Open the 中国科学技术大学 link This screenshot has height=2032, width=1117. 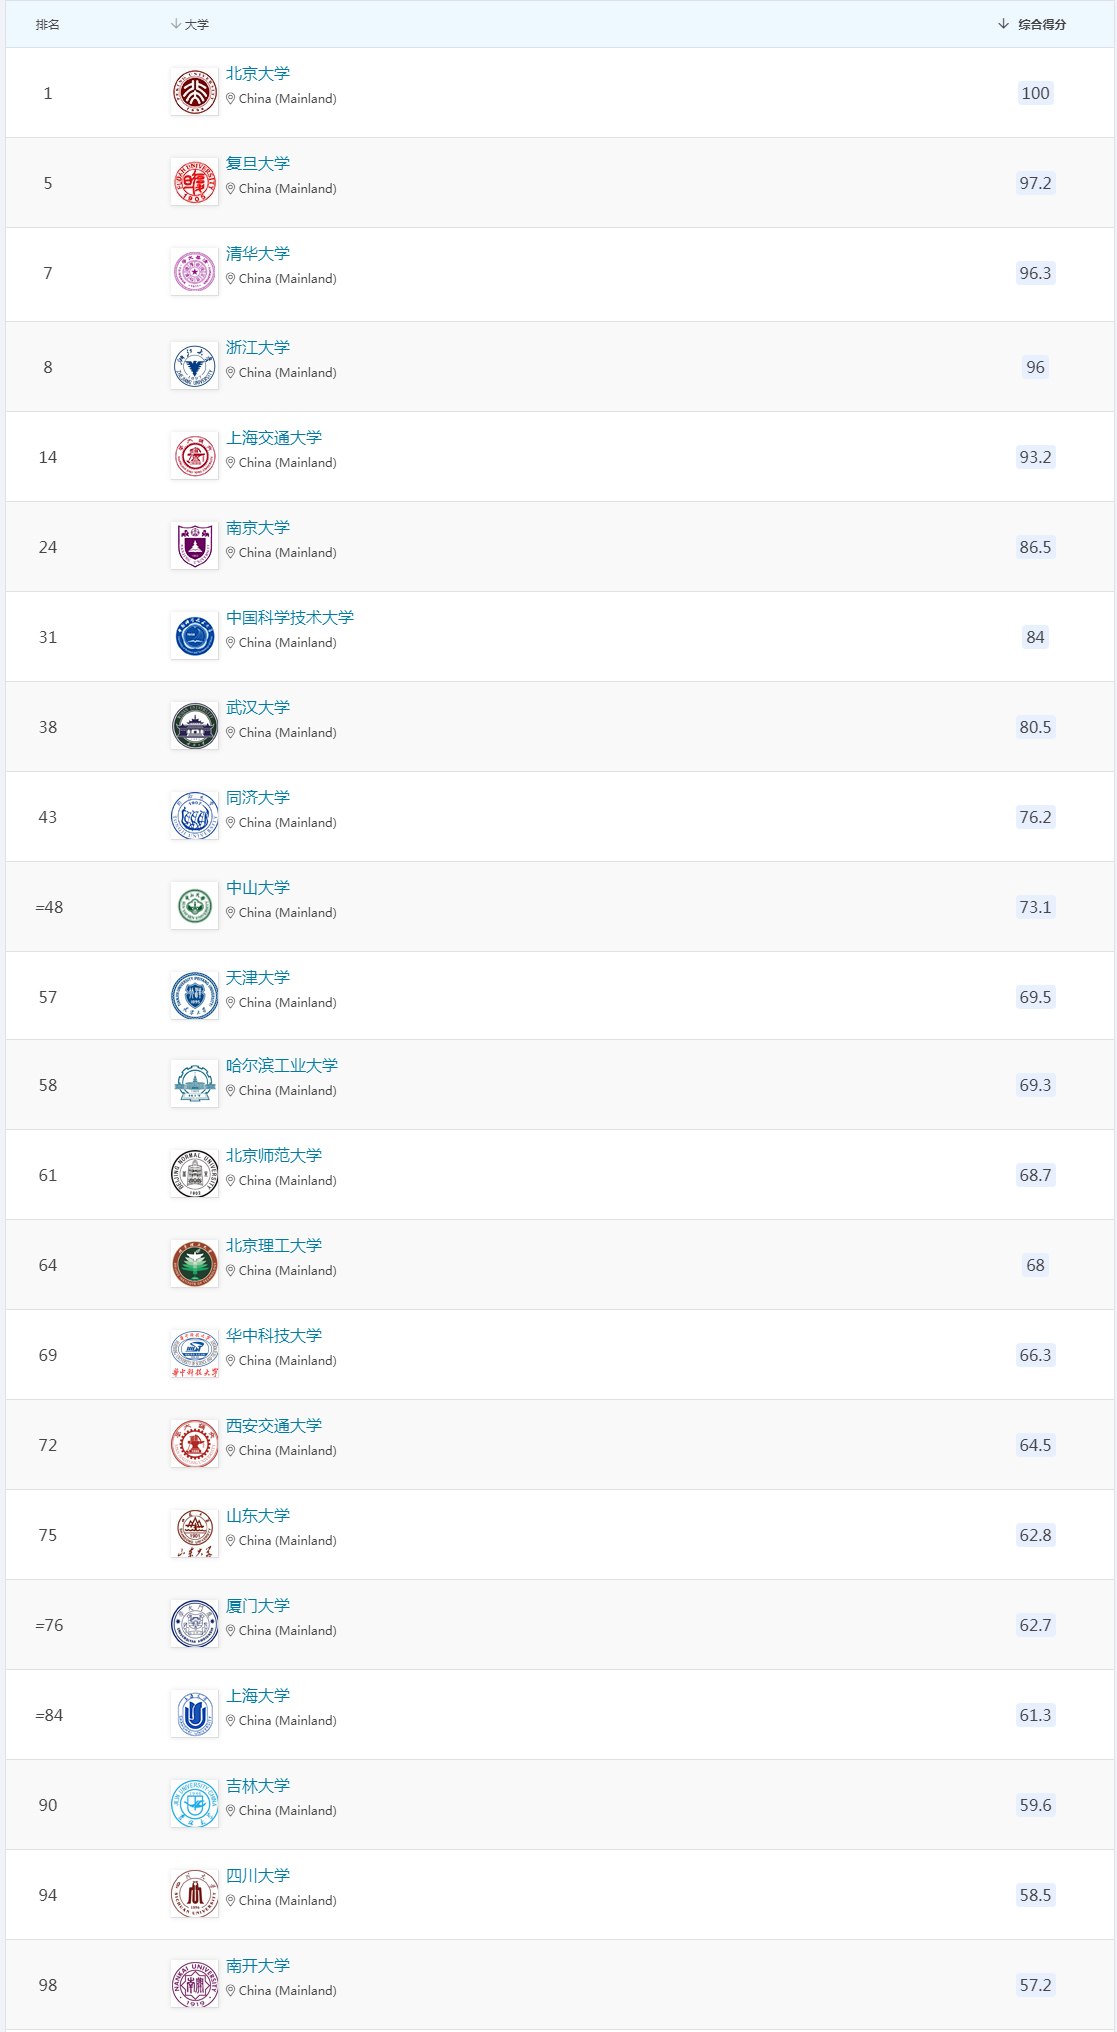tap(290, 618)
